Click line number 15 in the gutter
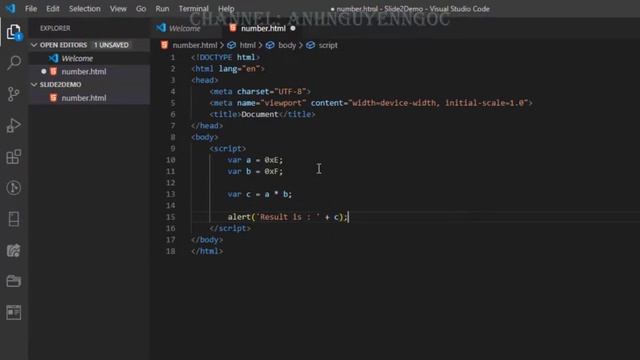This screenshot has width=640, height=360. [171, 217]
